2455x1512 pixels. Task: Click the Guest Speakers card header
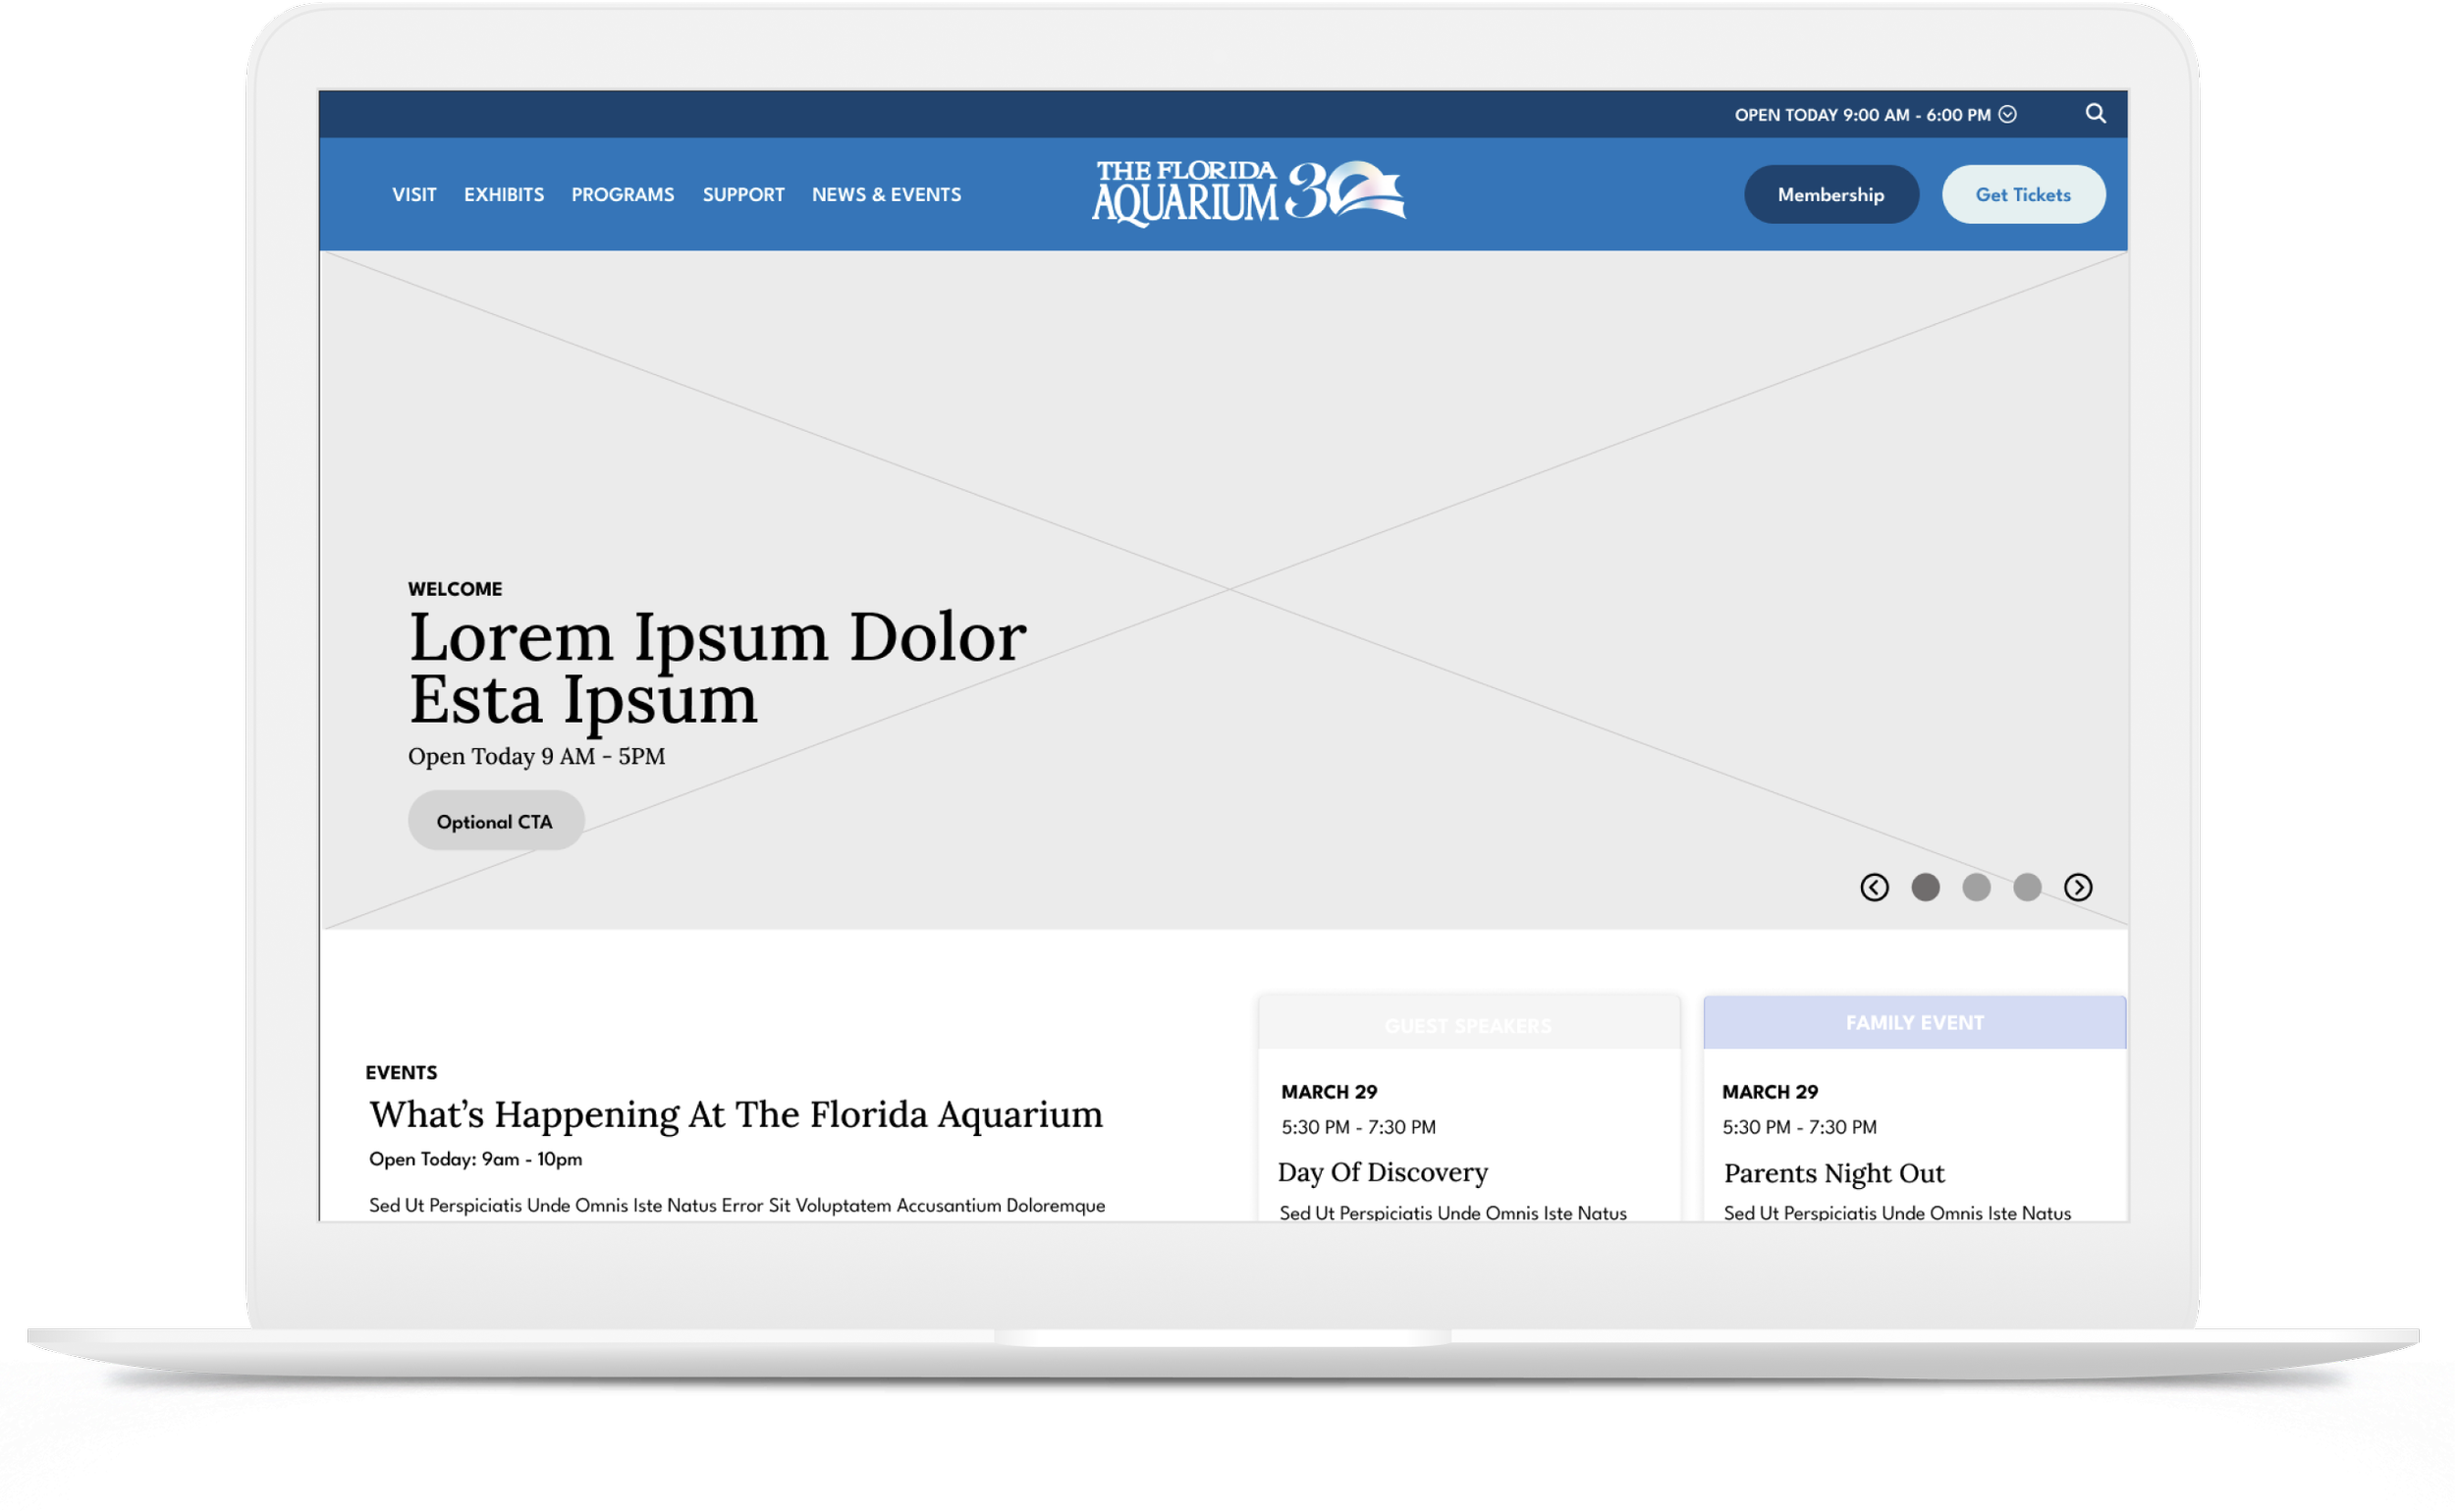click(x=1468, y=1025)
